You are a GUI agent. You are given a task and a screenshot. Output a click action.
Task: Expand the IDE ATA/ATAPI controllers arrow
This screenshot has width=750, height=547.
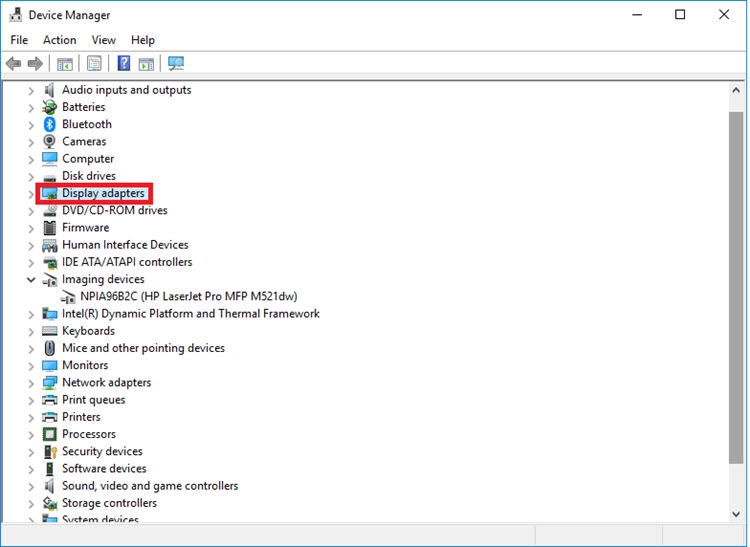(x=31, y=263)
